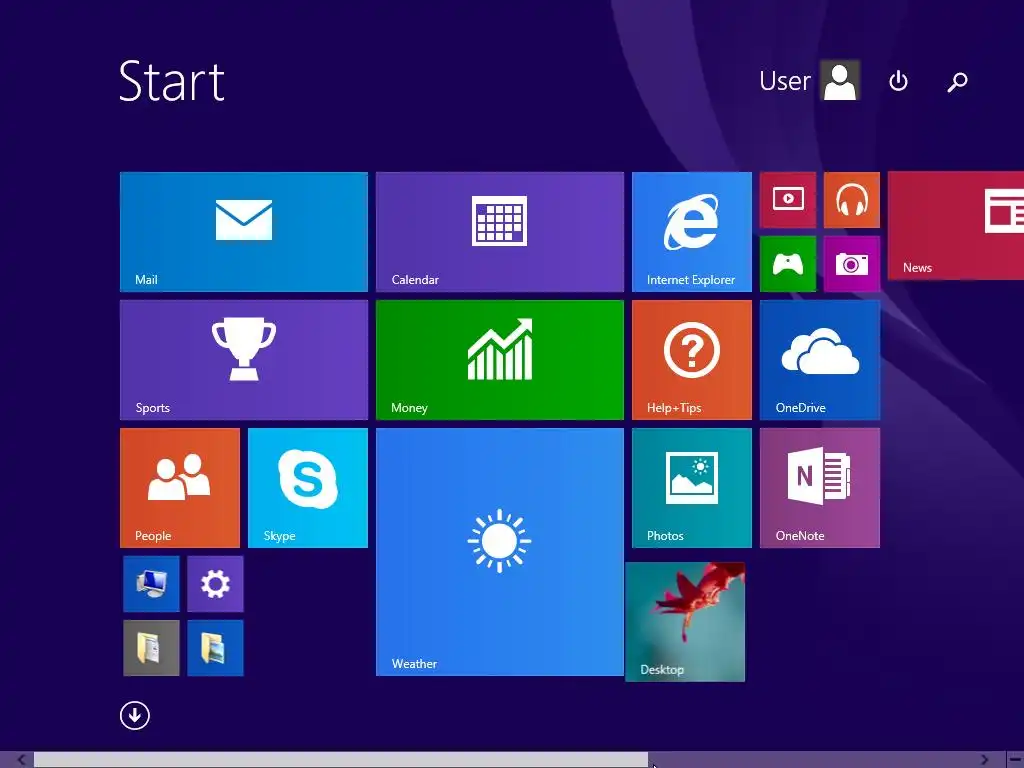Open the Mail tile
This screenshot has width=1024, height=768.
(244, 232)
